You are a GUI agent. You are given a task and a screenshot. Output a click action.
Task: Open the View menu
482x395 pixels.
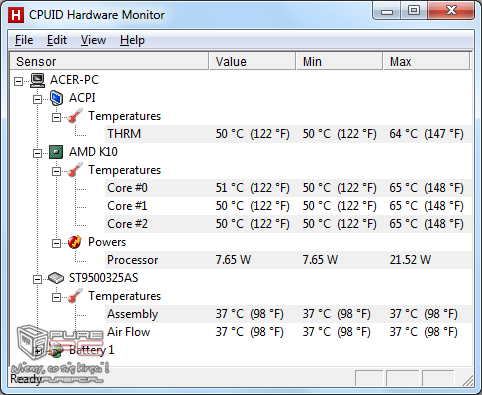[x=93, y=40]
